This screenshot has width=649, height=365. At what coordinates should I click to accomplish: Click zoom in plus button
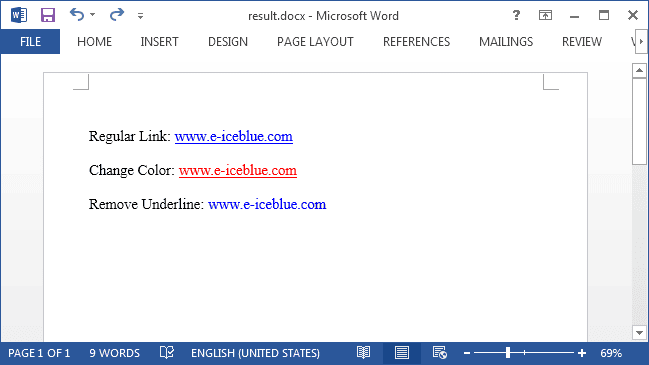tap(582, 353)
